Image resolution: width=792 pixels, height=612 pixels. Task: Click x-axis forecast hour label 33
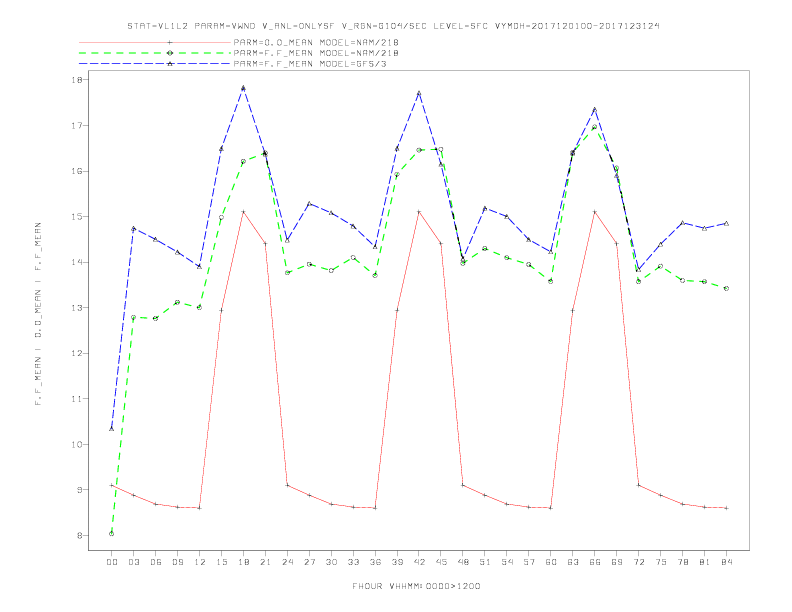pos(353,562)
